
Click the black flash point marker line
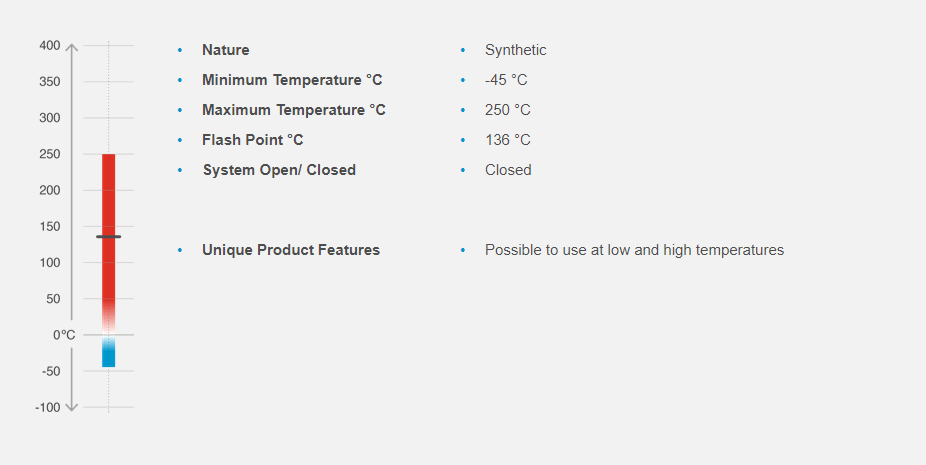pyautogui.click(x=108, y=237)
